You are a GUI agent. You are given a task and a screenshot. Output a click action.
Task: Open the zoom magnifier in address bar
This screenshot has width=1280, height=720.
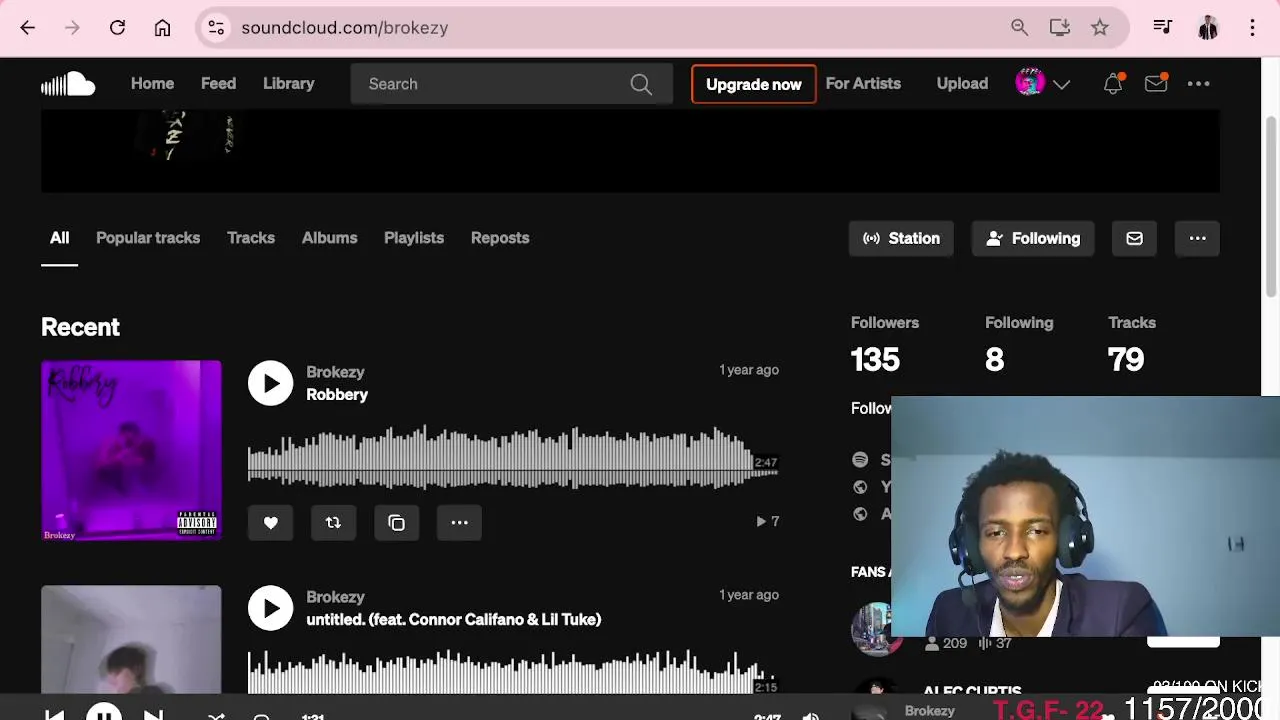coord(1019,28)
